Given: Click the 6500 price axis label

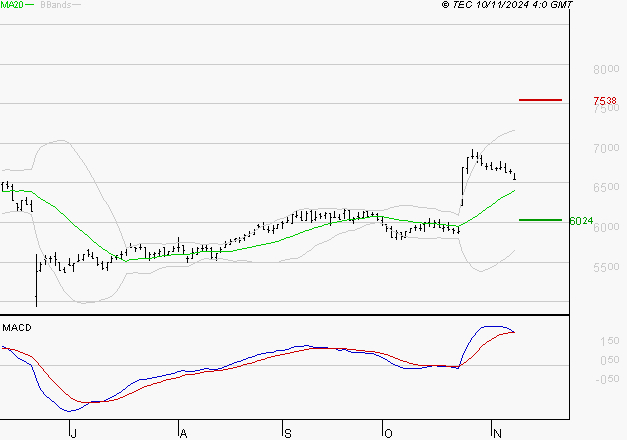Looking at the screenshot, I should (x=606, y=188).
